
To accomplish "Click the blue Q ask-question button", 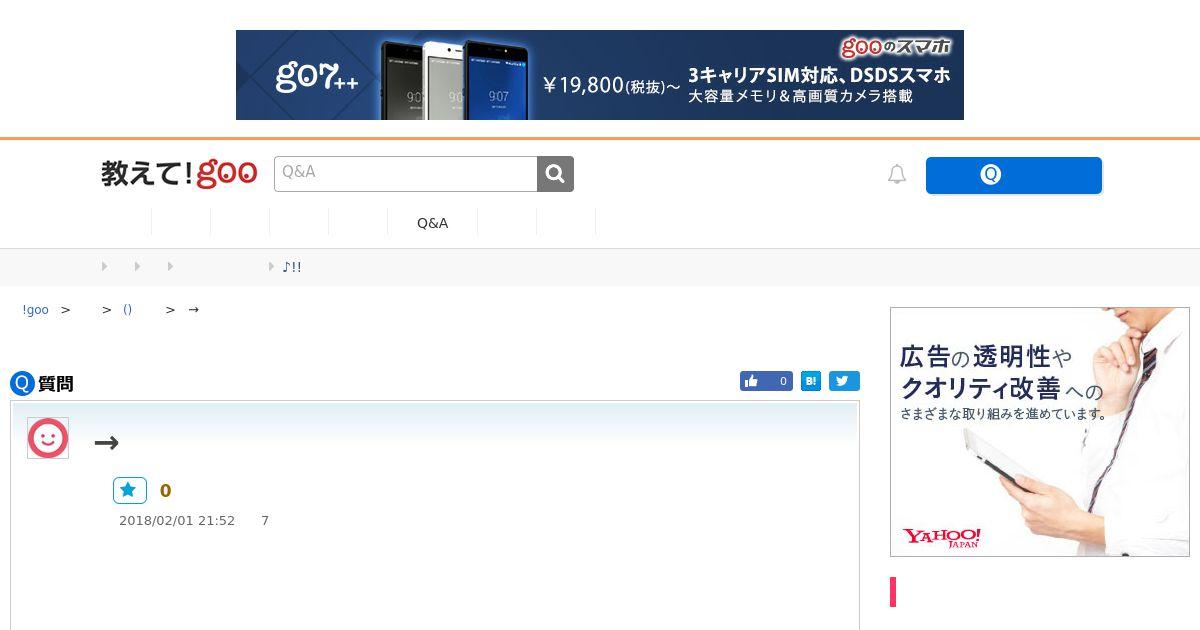I will (x=1014, y=175).
